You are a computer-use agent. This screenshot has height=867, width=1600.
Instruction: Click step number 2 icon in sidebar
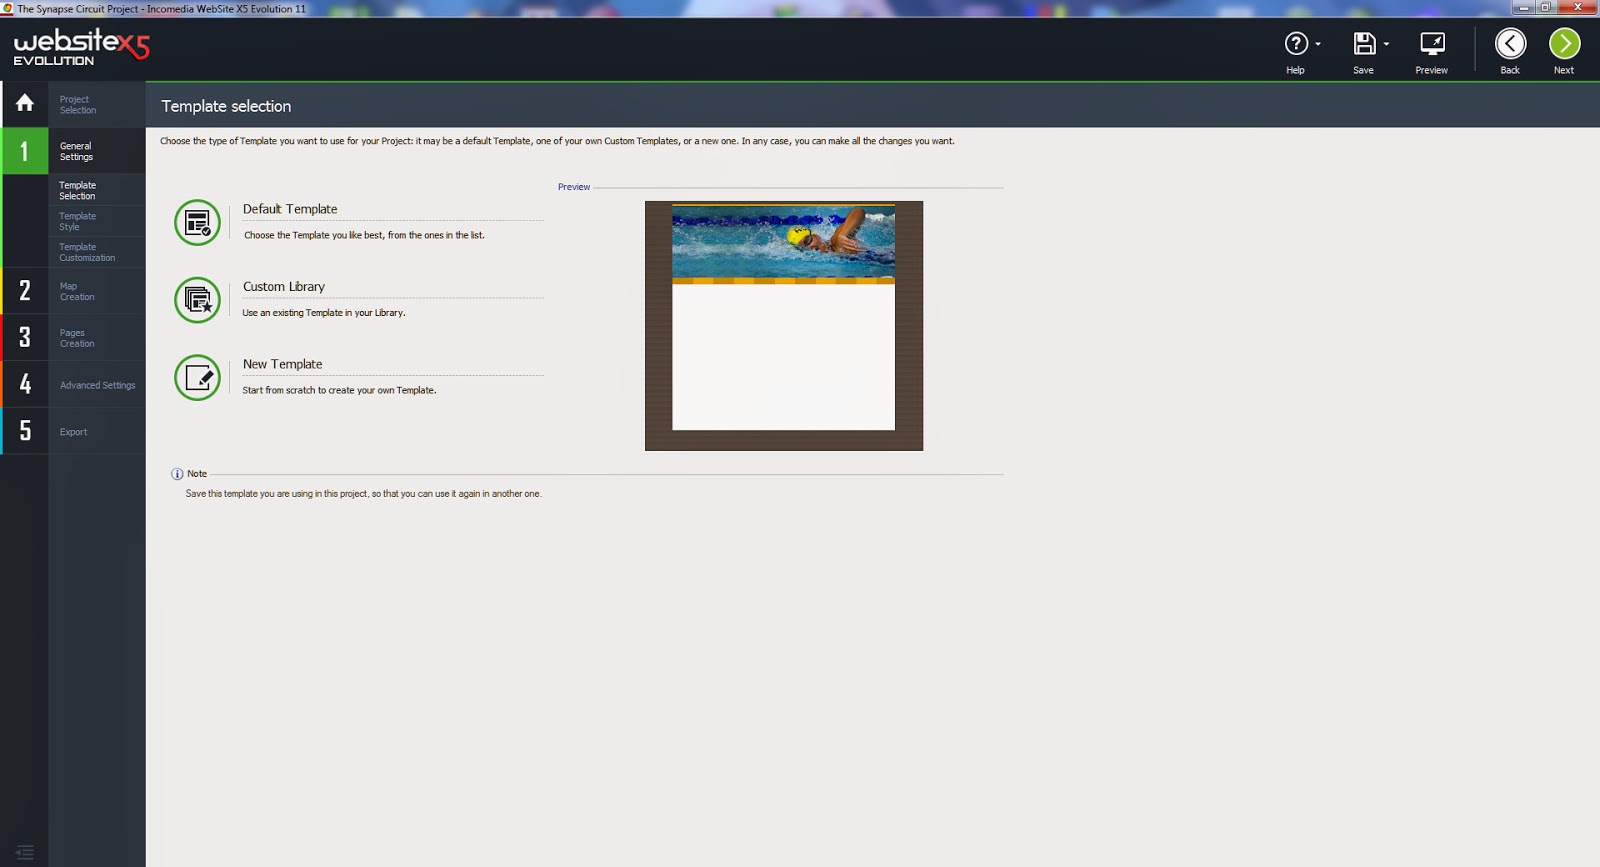point(25,291)
